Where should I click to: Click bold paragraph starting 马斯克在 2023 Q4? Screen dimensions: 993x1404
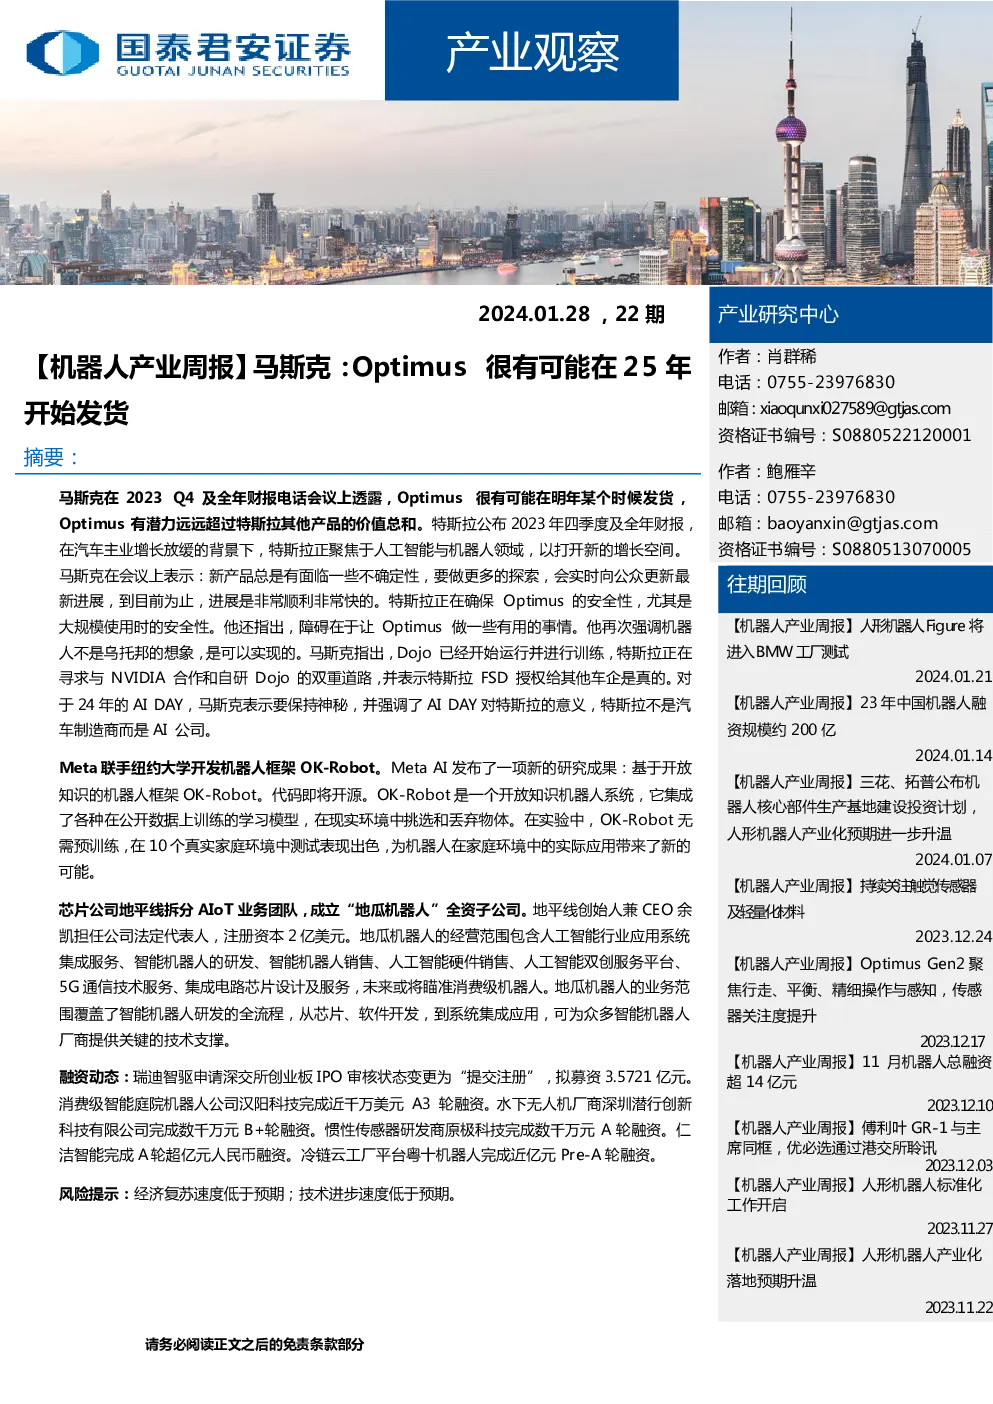point(375,511)
